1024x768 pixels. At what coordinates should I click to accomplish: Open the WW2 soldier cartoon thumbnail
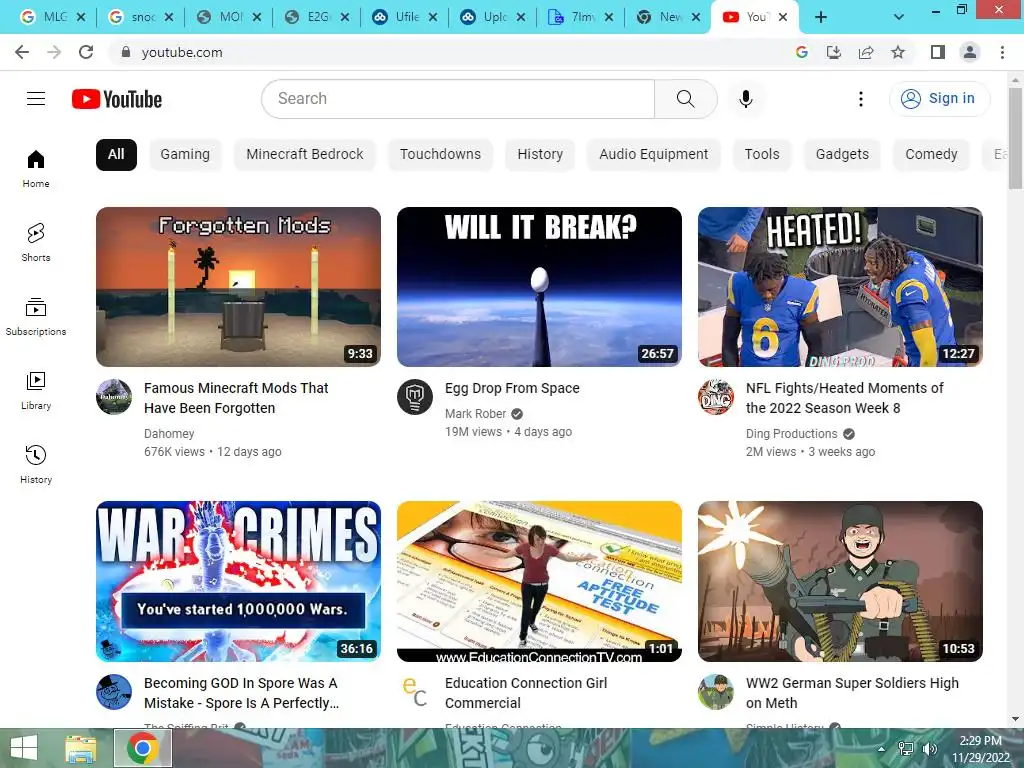(840, 581)
